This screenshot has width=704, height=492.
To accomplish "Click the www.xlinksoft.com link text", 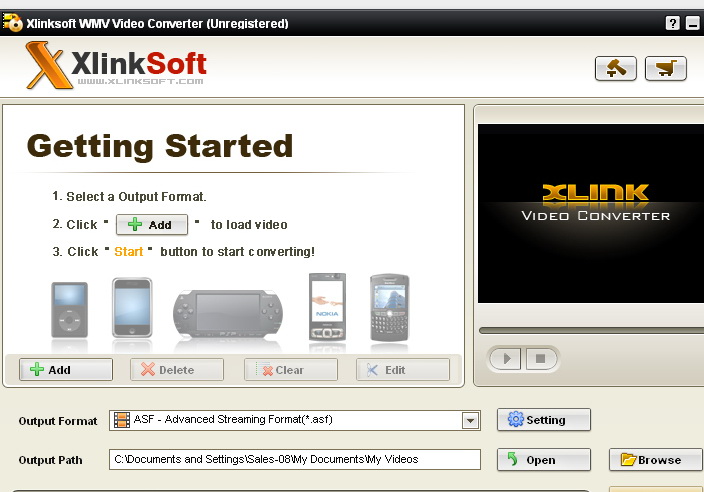I will (x=141, y=81).
